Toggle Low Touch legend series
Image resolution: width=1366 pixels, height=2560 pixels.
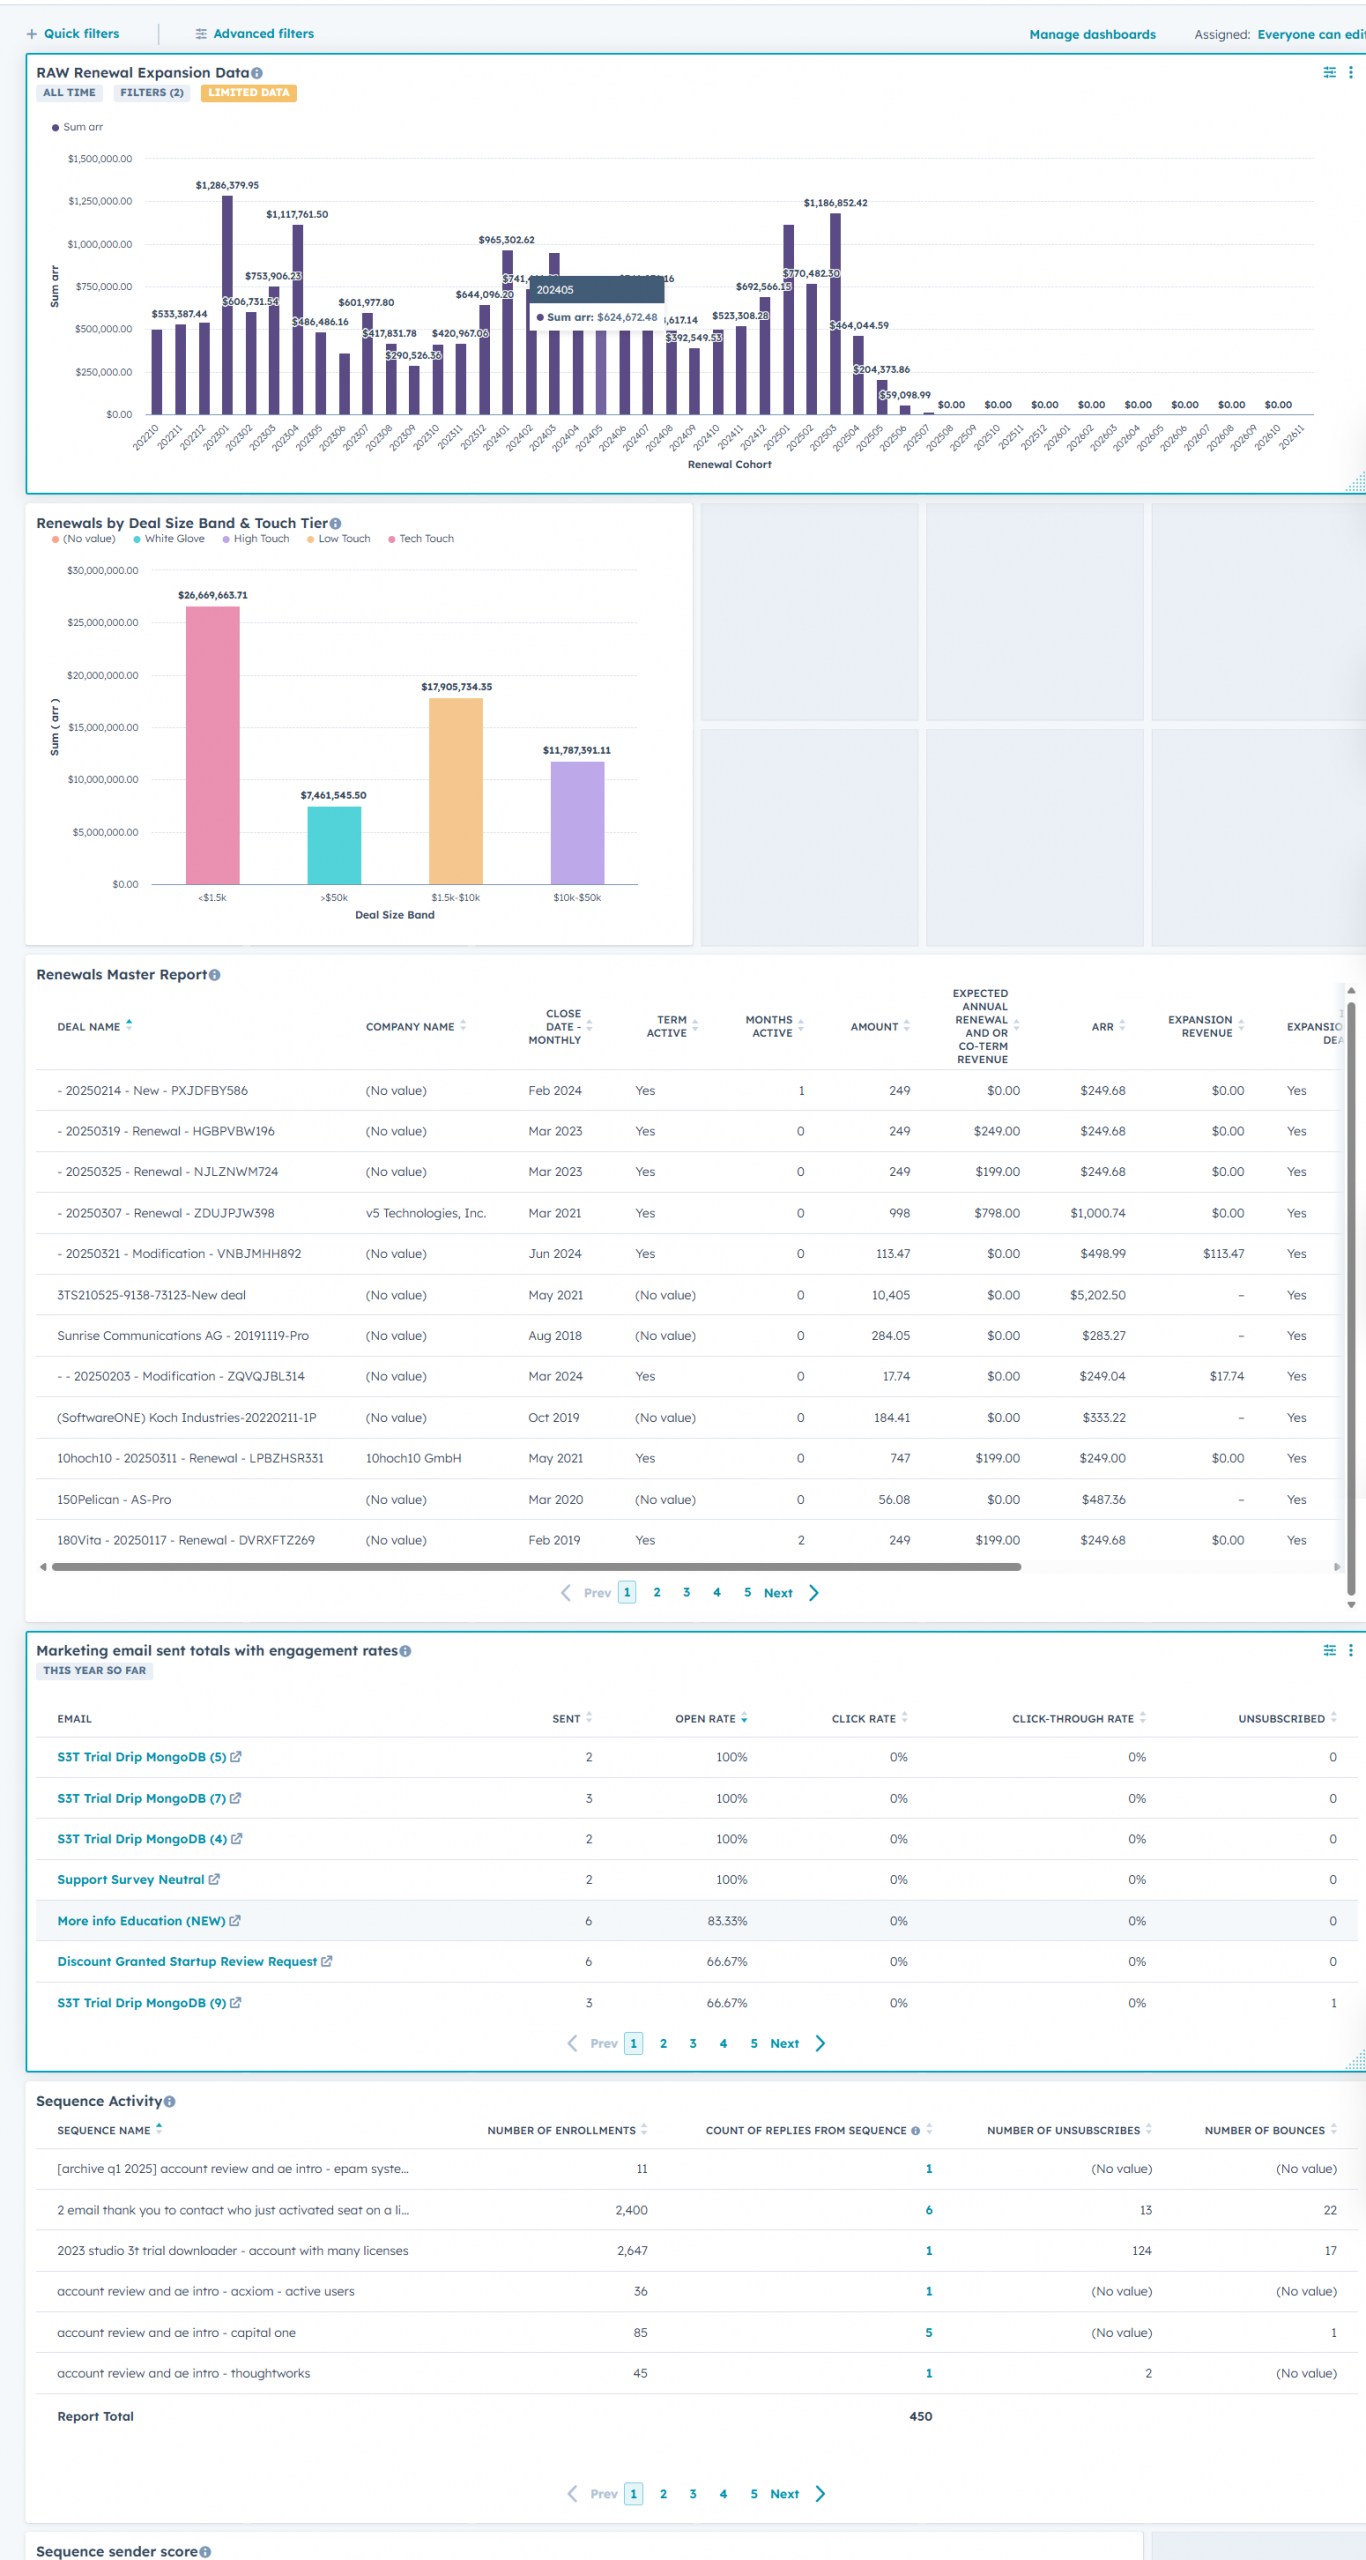[338, 539]
